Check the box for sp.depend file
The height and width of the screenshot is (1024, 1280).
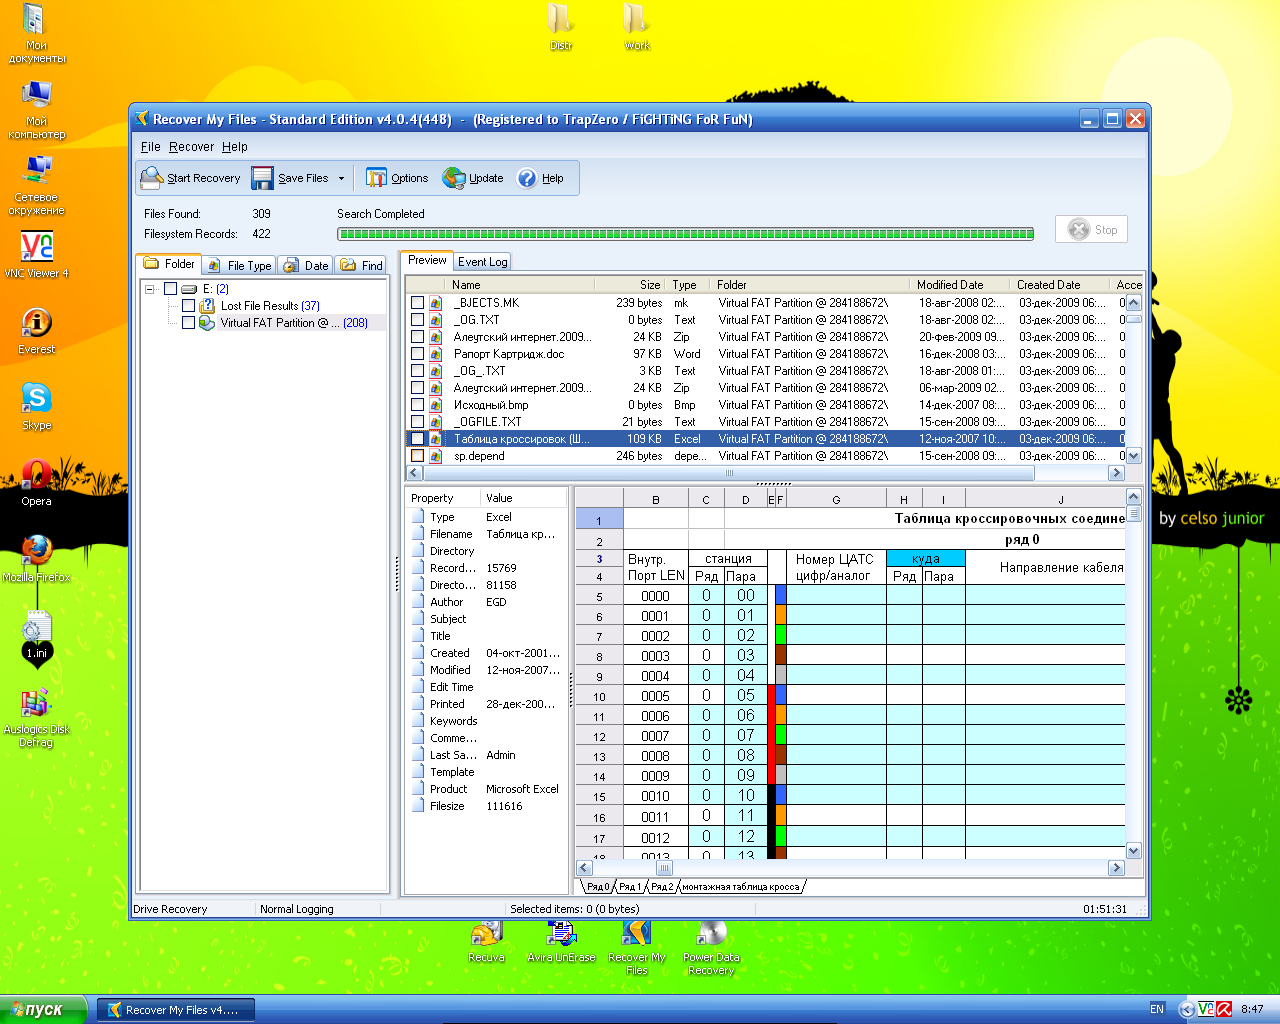click(417, 456)
